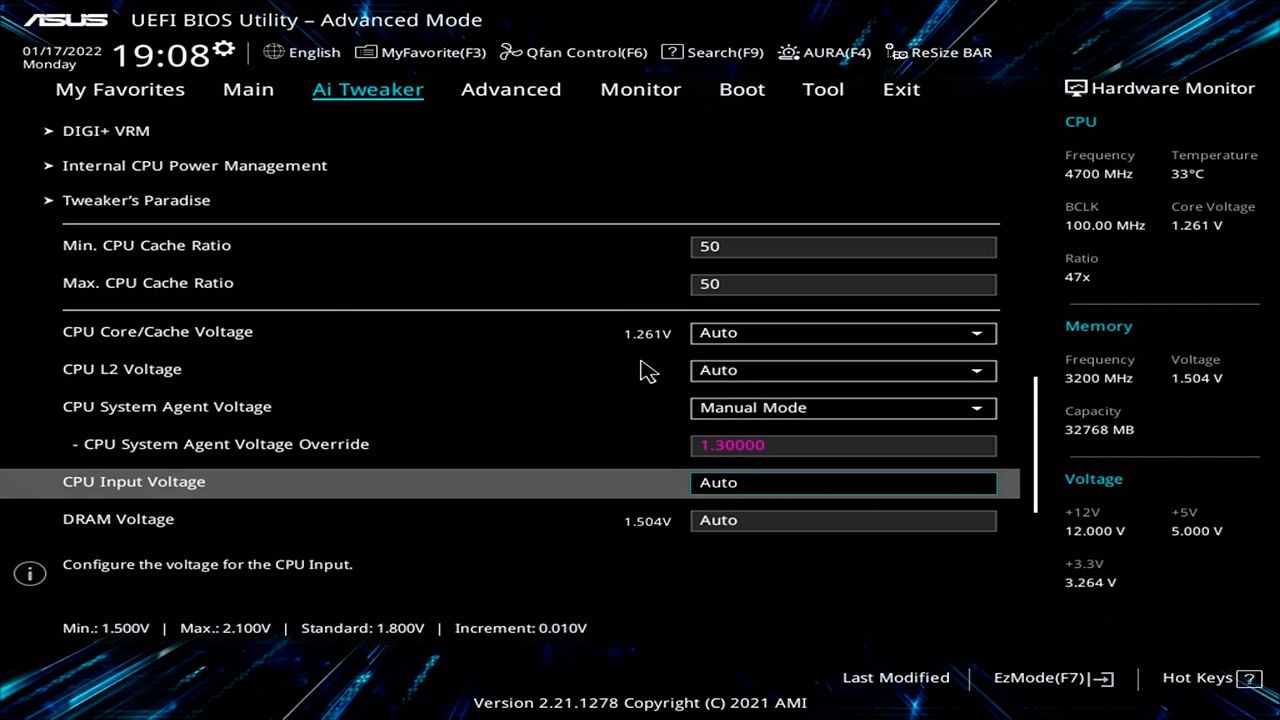Switch to EzMode(F7)
Image resolution: width=1280 pixels, height=720 pixels.
[x=1053, y=678]
